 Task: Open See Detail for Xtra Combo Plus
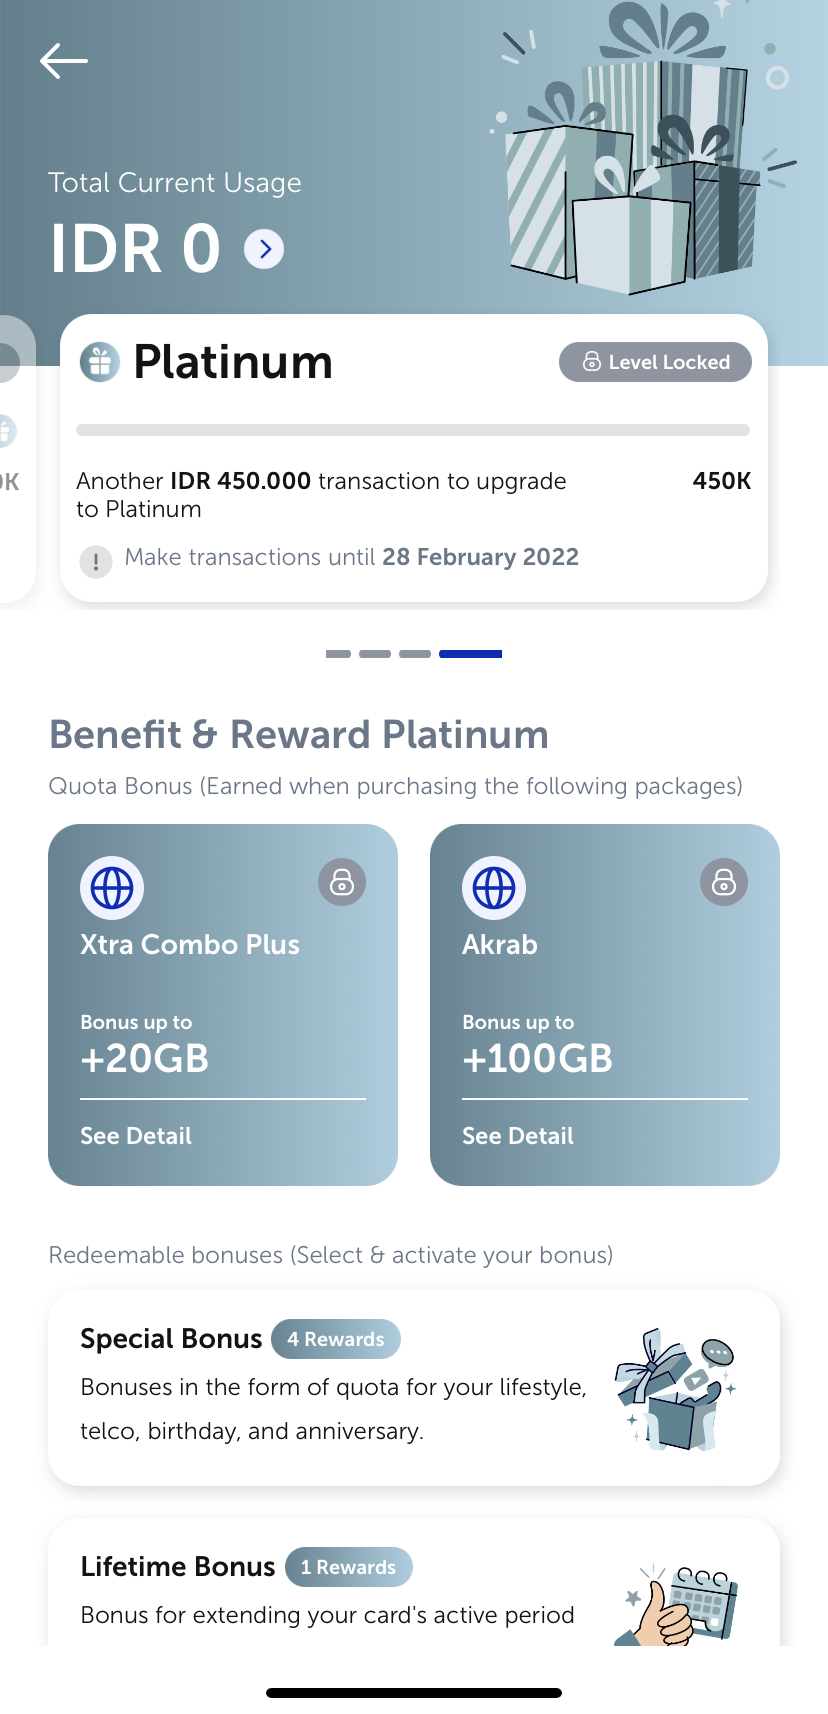[136, 1136]
